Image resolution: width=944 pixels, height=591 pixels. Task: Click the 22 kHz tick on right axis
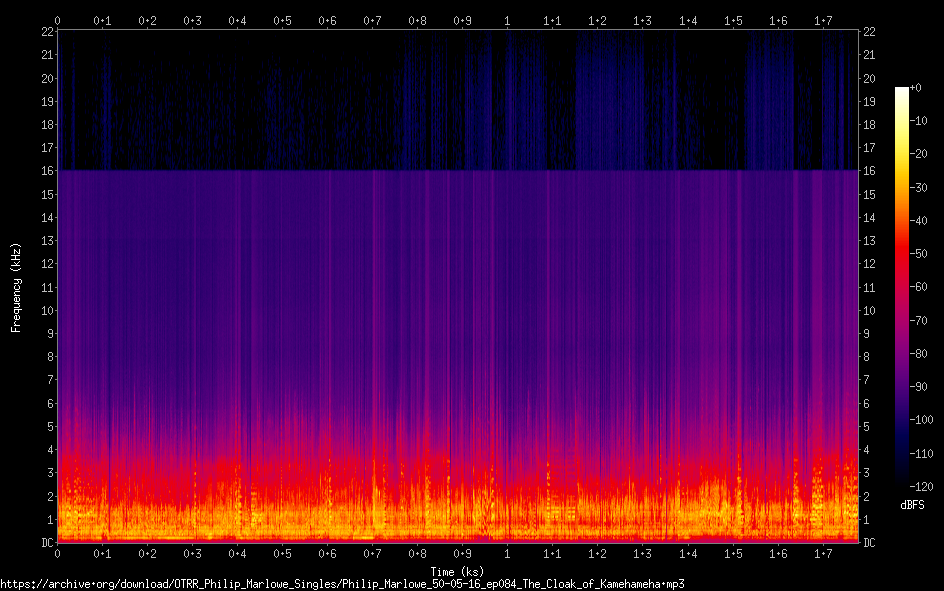click(869, 32)
